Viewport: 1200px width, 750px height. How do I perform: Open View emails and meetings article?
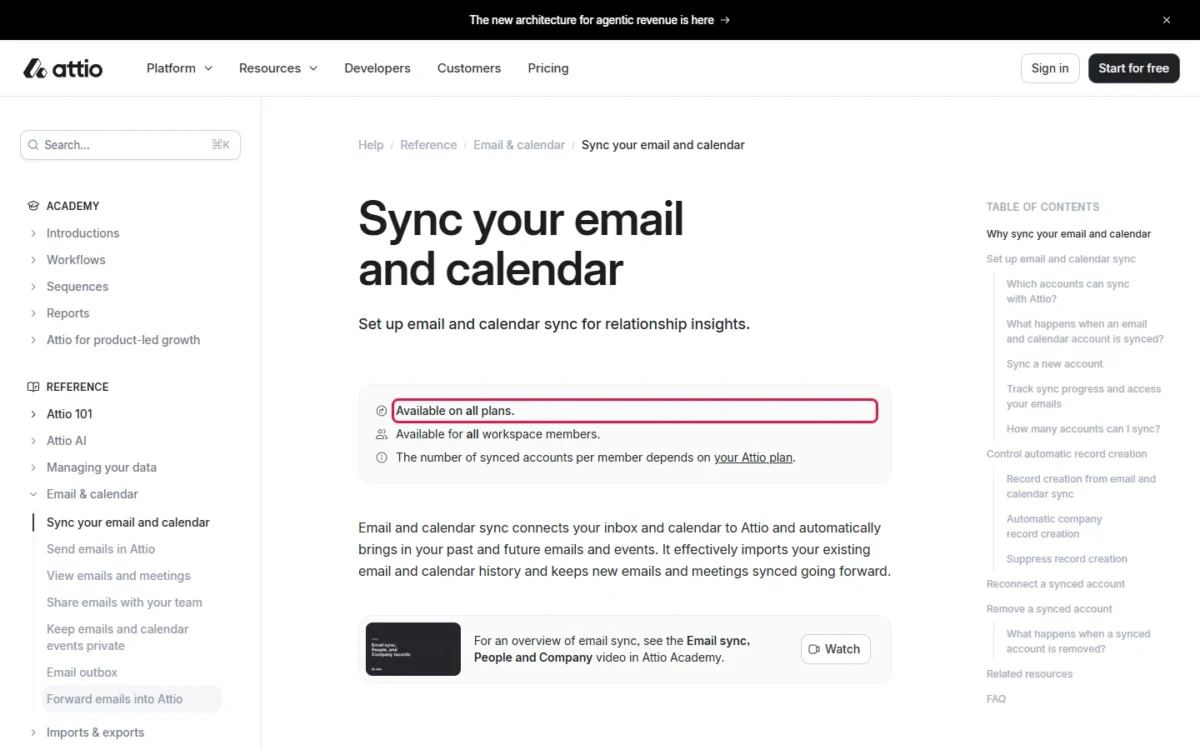(118, 576)
